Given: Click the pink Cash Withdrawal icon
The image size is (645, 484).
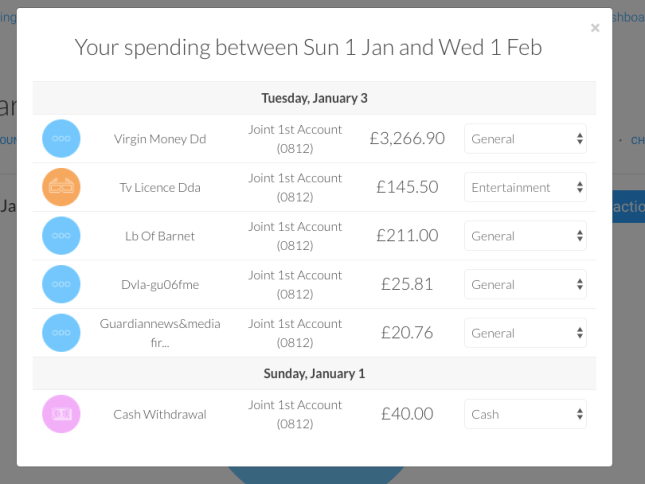Looking at the screenshot, I should pyautogui.click(x=61, y=414).
